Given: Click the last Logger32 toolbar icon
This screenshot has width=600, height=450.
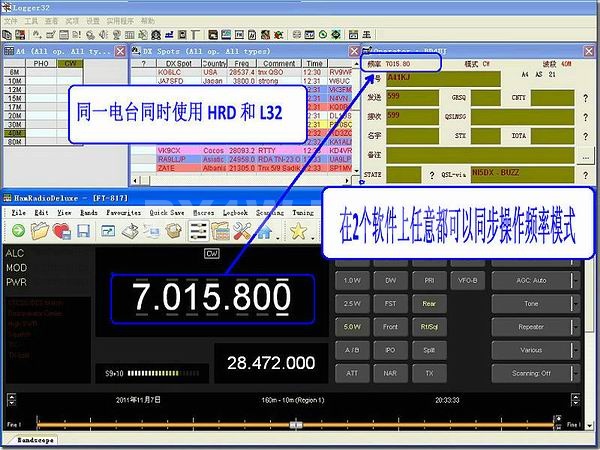Looking at the screenshot, I should point(367,35).
